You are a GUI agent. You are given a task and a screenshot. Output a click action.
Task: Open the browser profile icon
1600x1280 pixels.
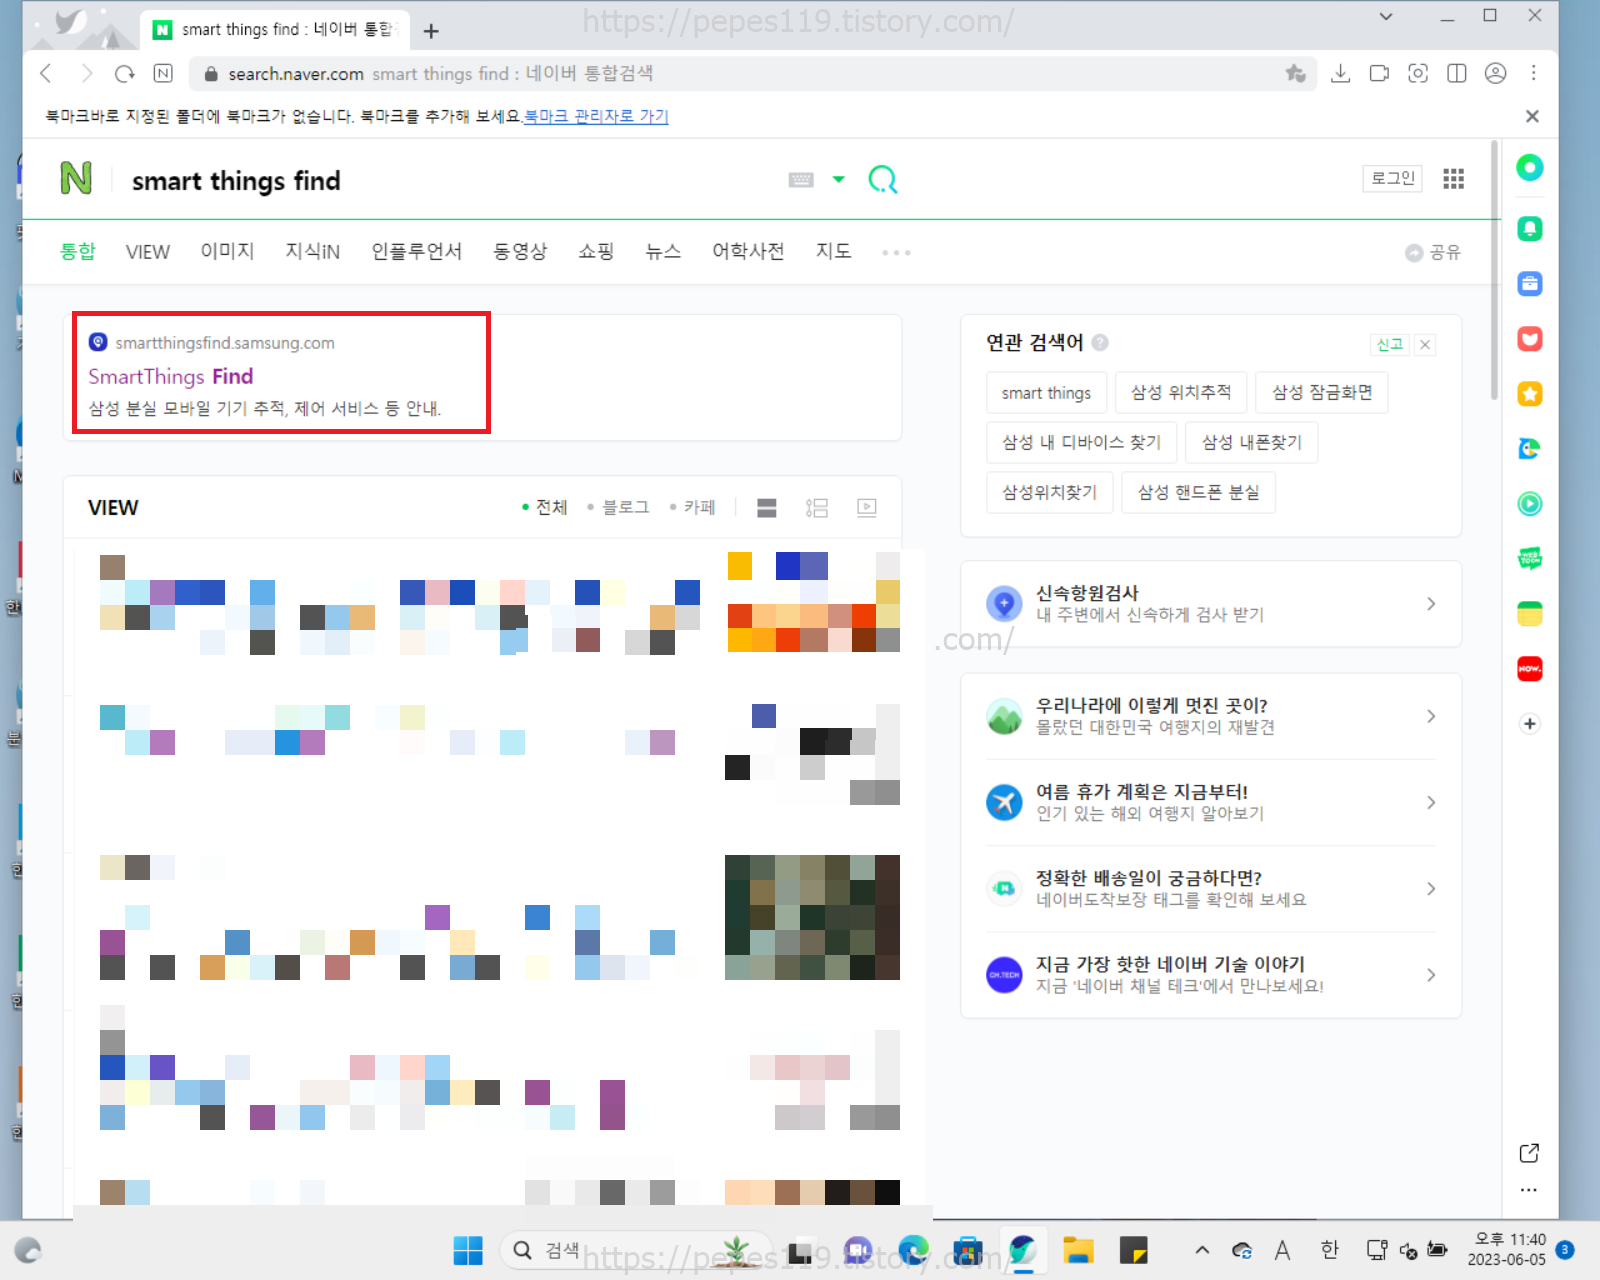[x=1495, y=73]
